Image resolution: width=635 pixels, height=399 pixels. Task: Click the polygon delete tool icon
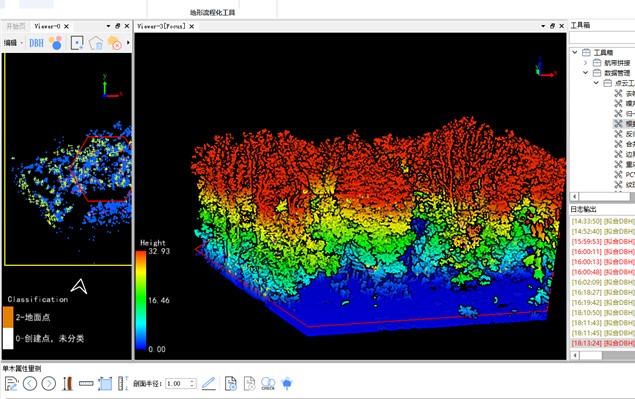pos(96,43)
